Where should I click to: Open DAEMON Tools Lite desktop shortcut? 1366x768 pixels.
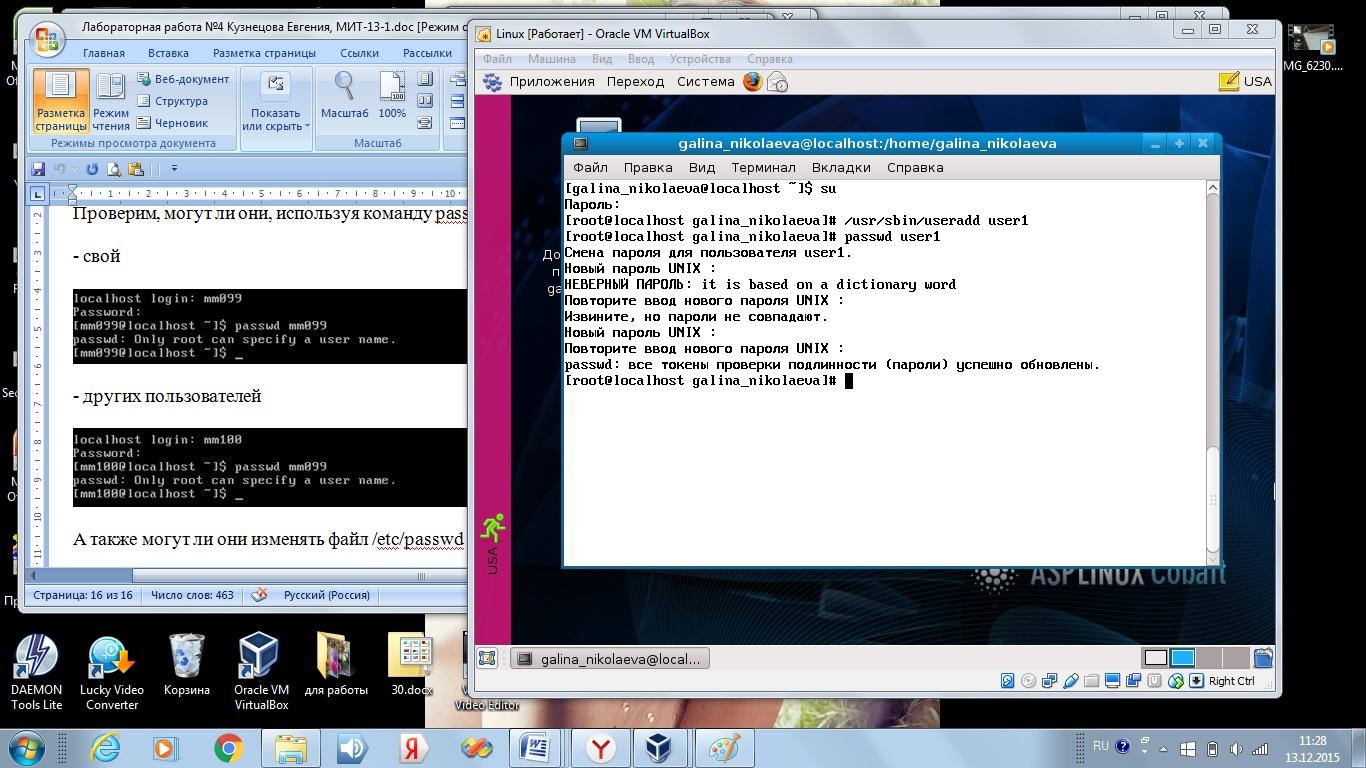(x=37, y=672)
